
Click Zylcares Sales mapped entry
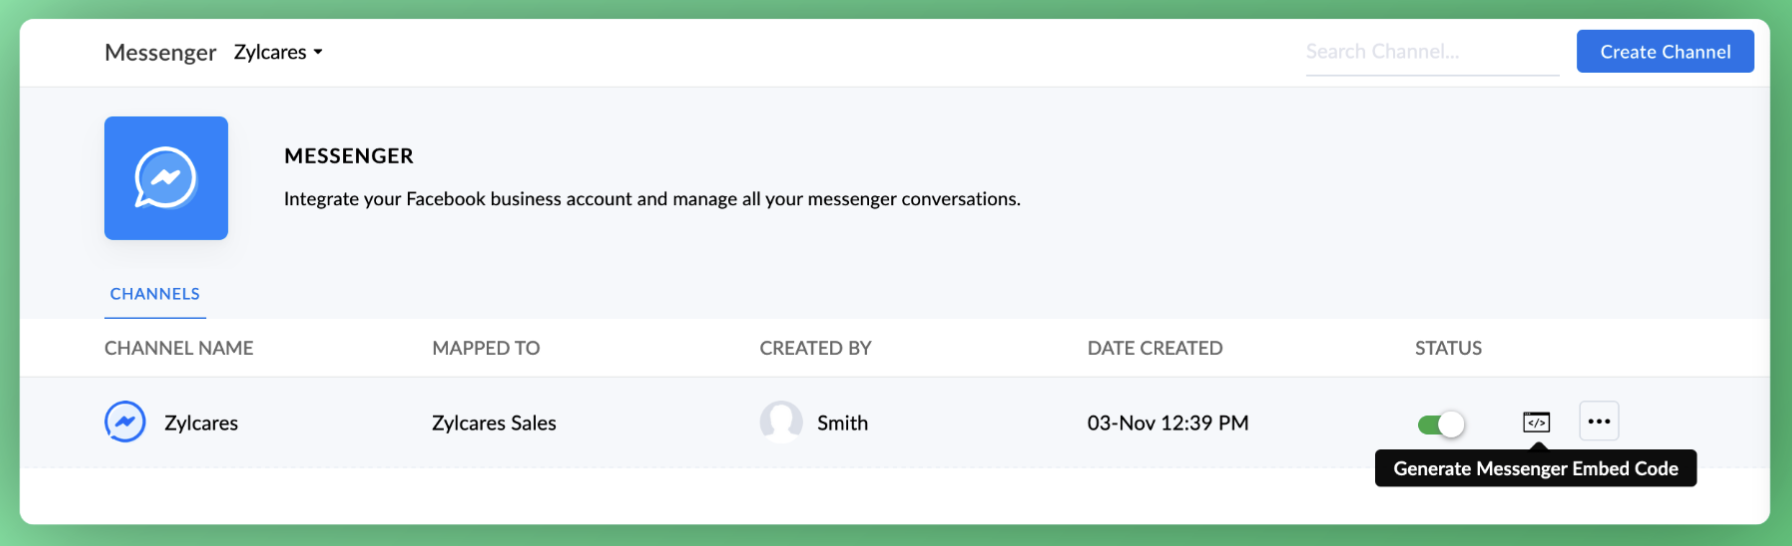494,423
